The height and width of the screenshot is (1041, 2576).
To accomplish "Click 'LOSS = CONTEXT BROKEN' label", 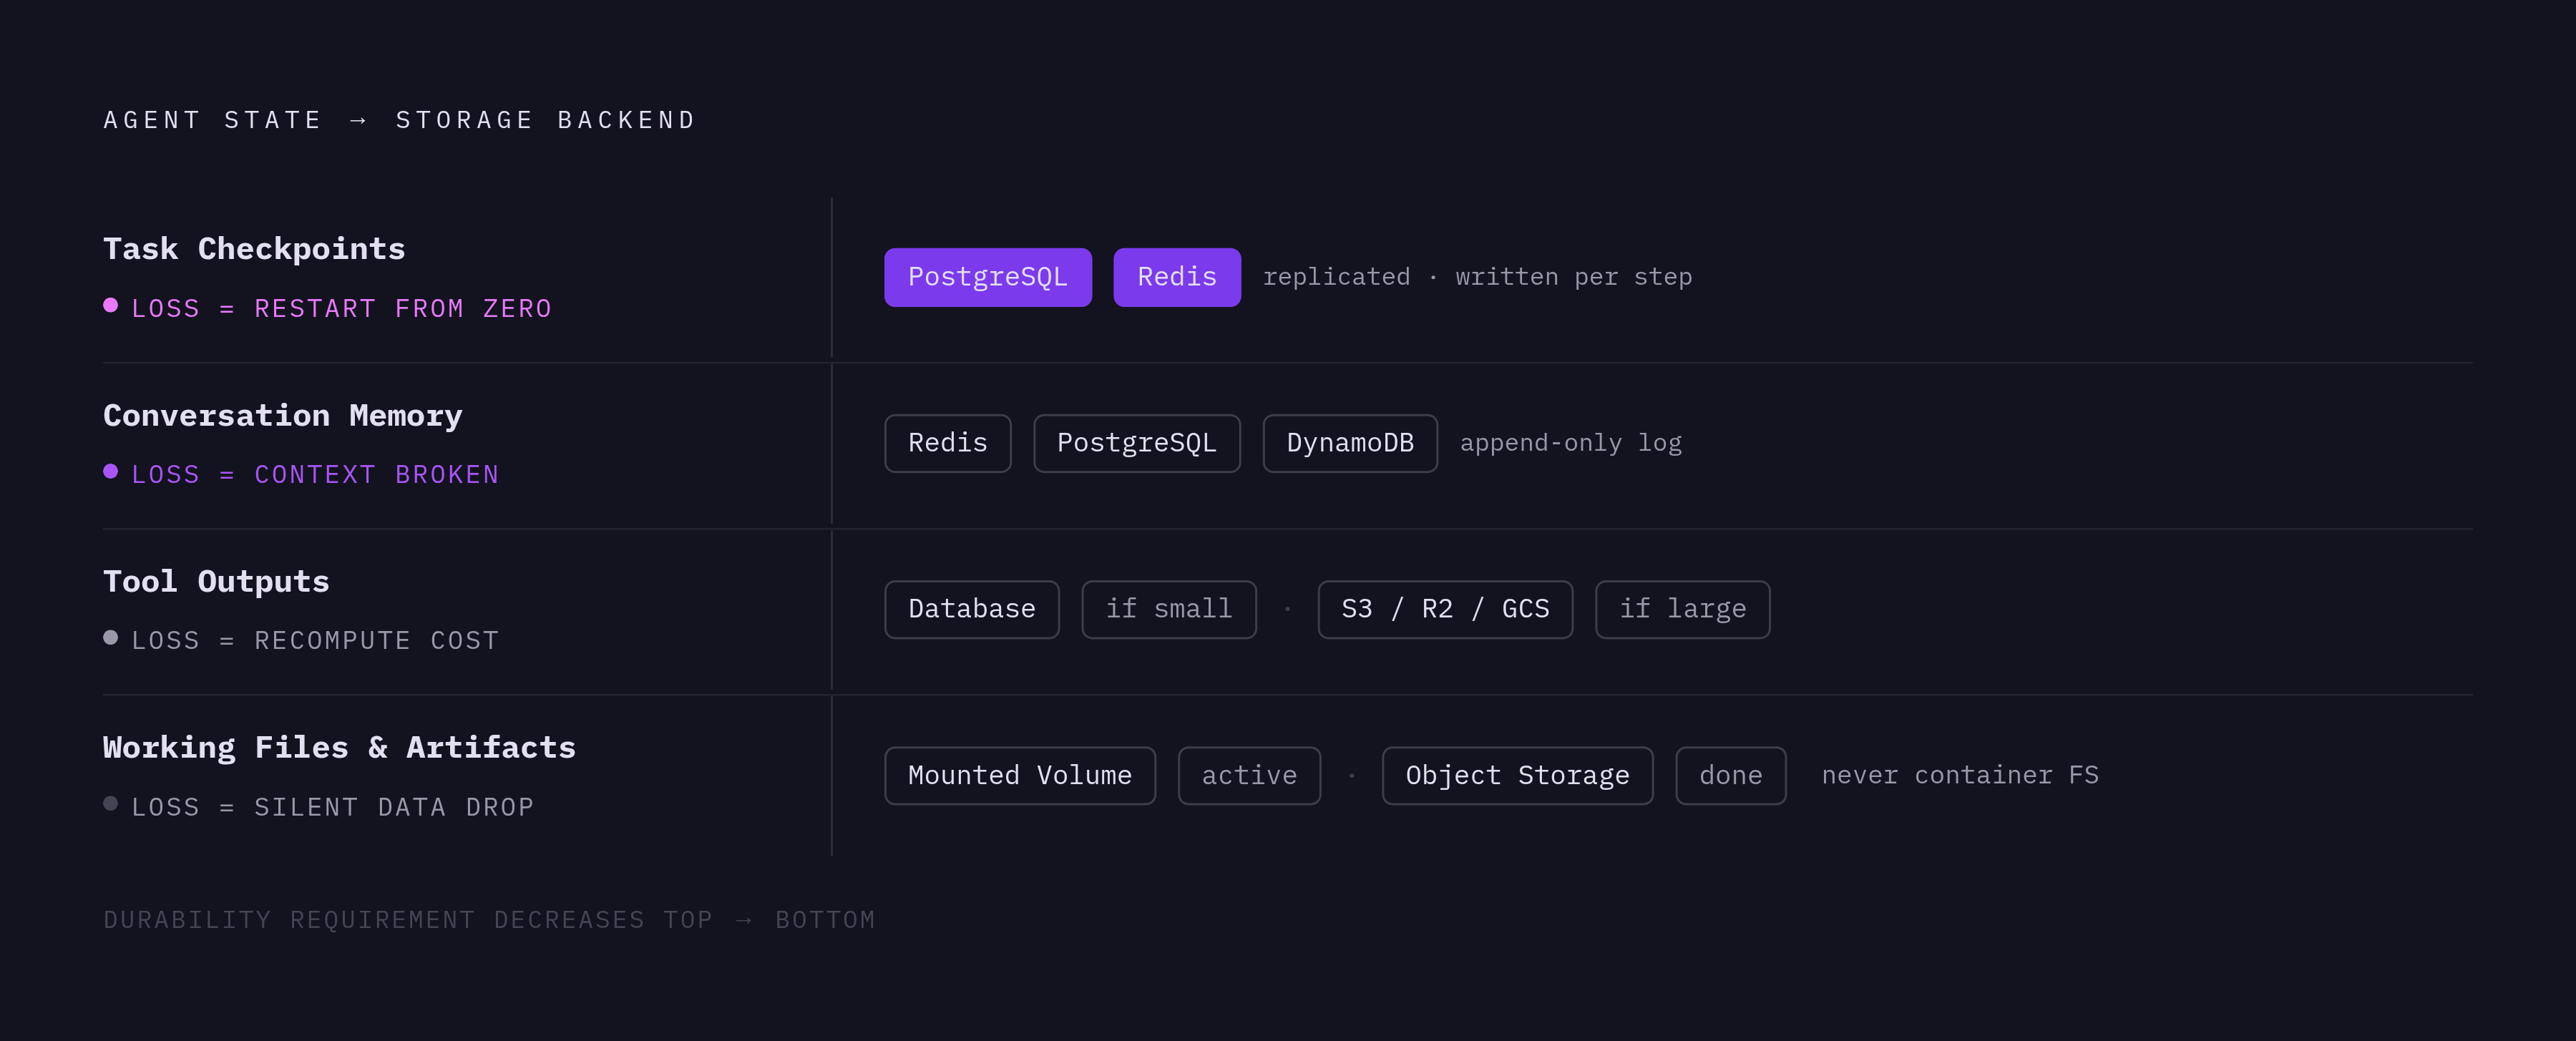I will pyautogui.click(x=315, y=474).
